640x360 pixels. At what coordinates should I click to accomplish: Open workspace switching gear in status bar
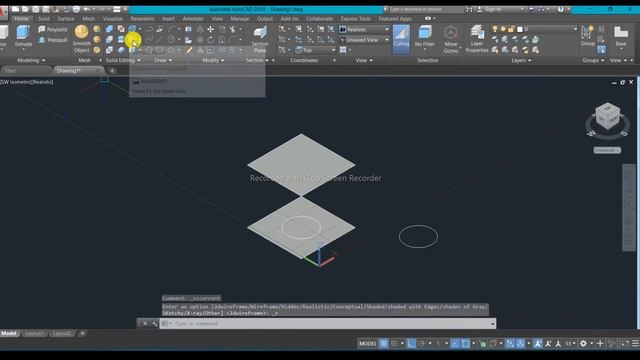[584, 344]
